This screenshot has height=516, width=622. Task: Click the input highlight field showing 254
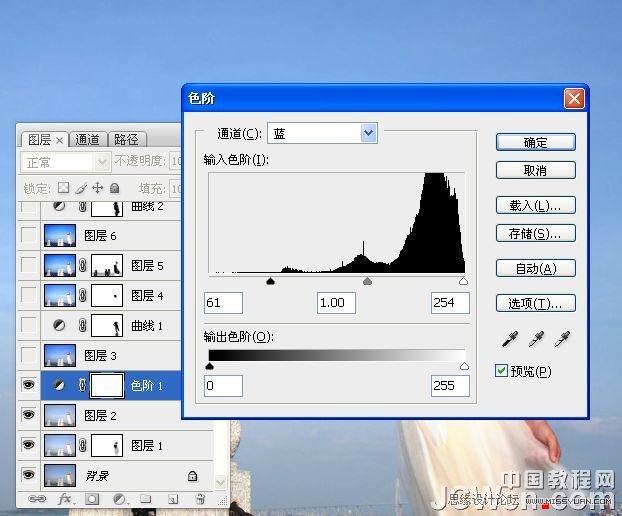click(x=450, y=303)
